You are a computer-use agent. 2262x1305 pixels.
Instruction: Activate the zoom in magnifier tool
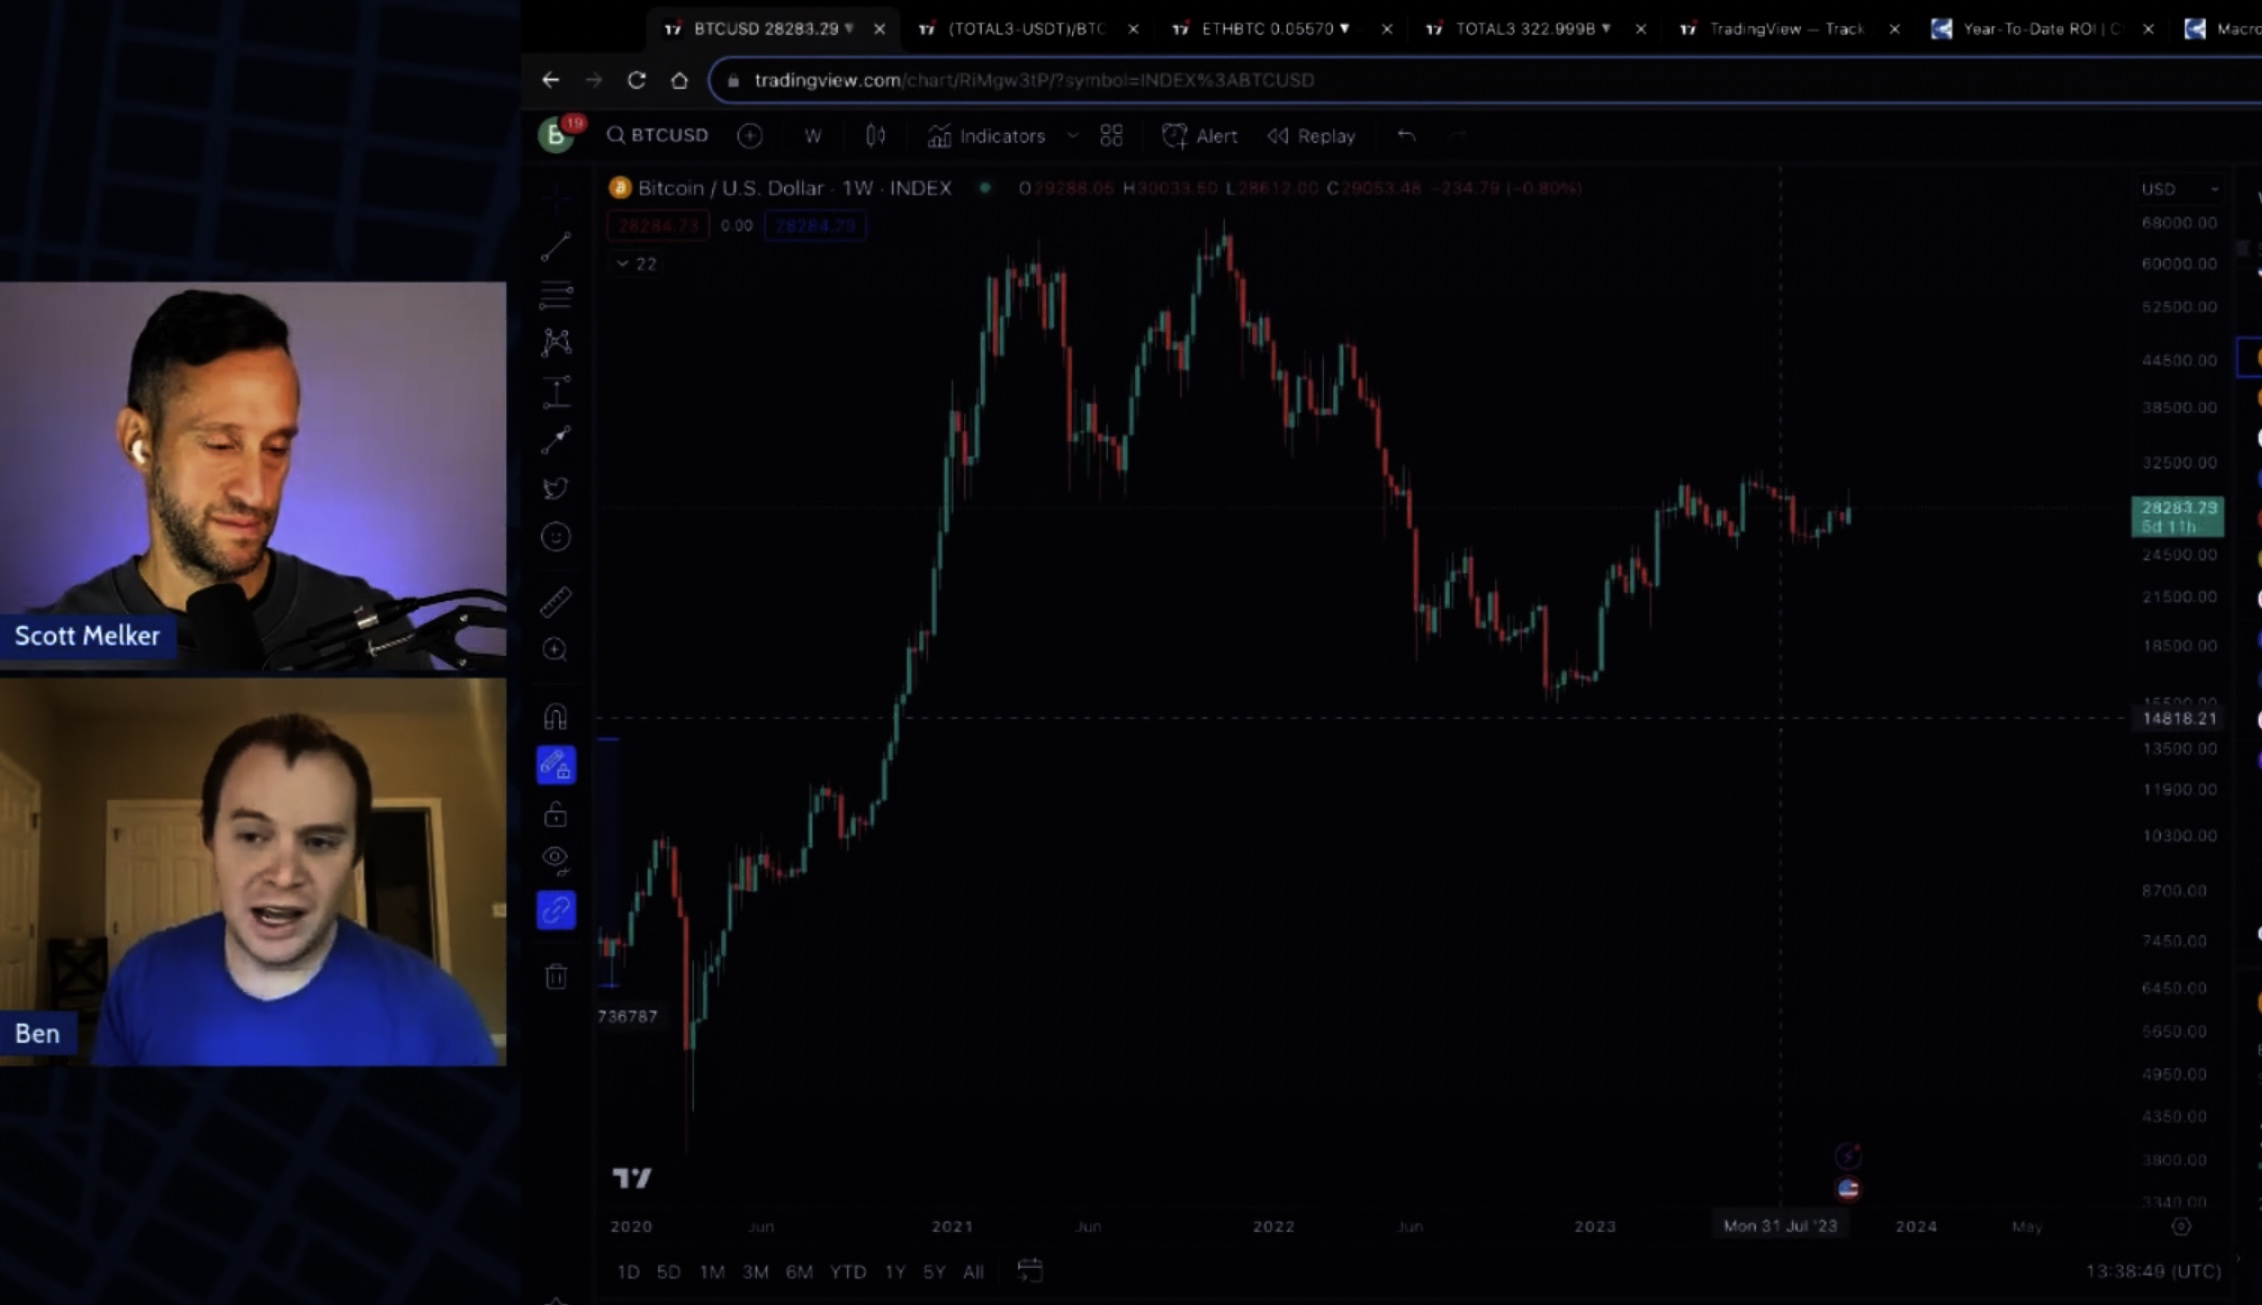coord(555,650)
